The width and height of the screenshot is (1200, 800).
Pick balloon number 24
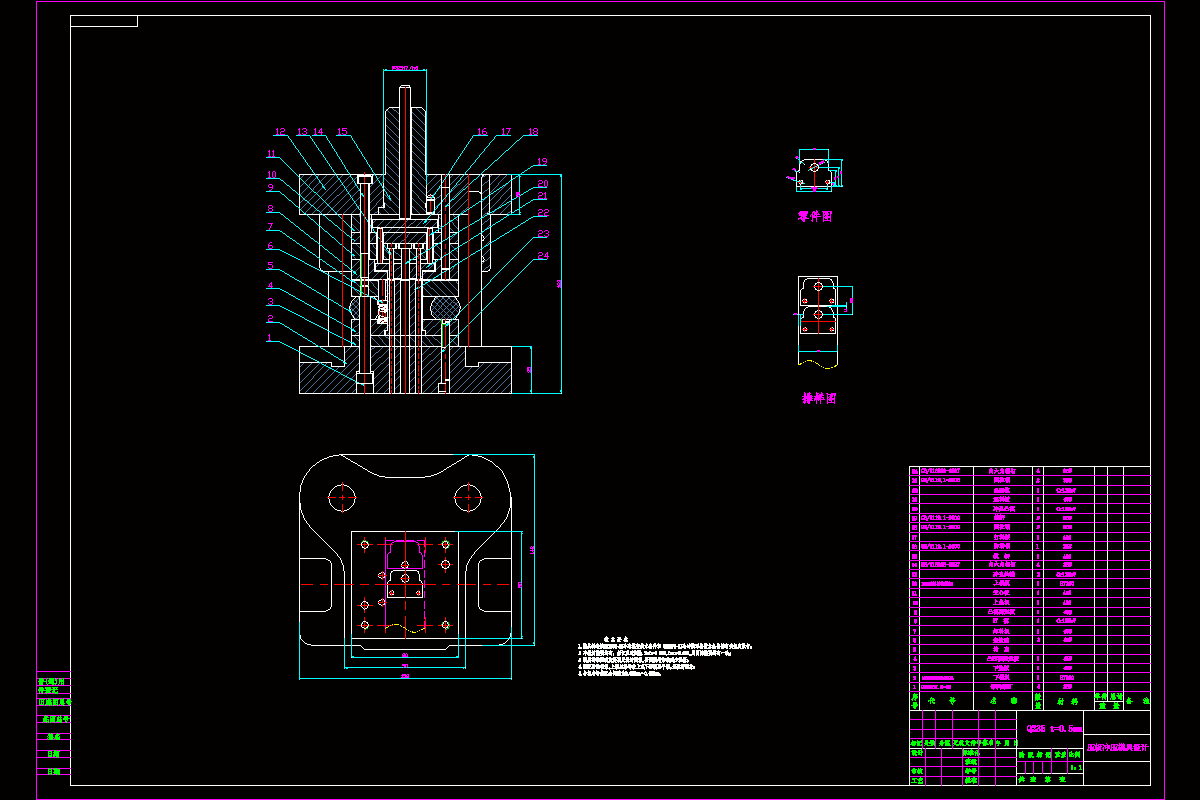click(542, 255)
